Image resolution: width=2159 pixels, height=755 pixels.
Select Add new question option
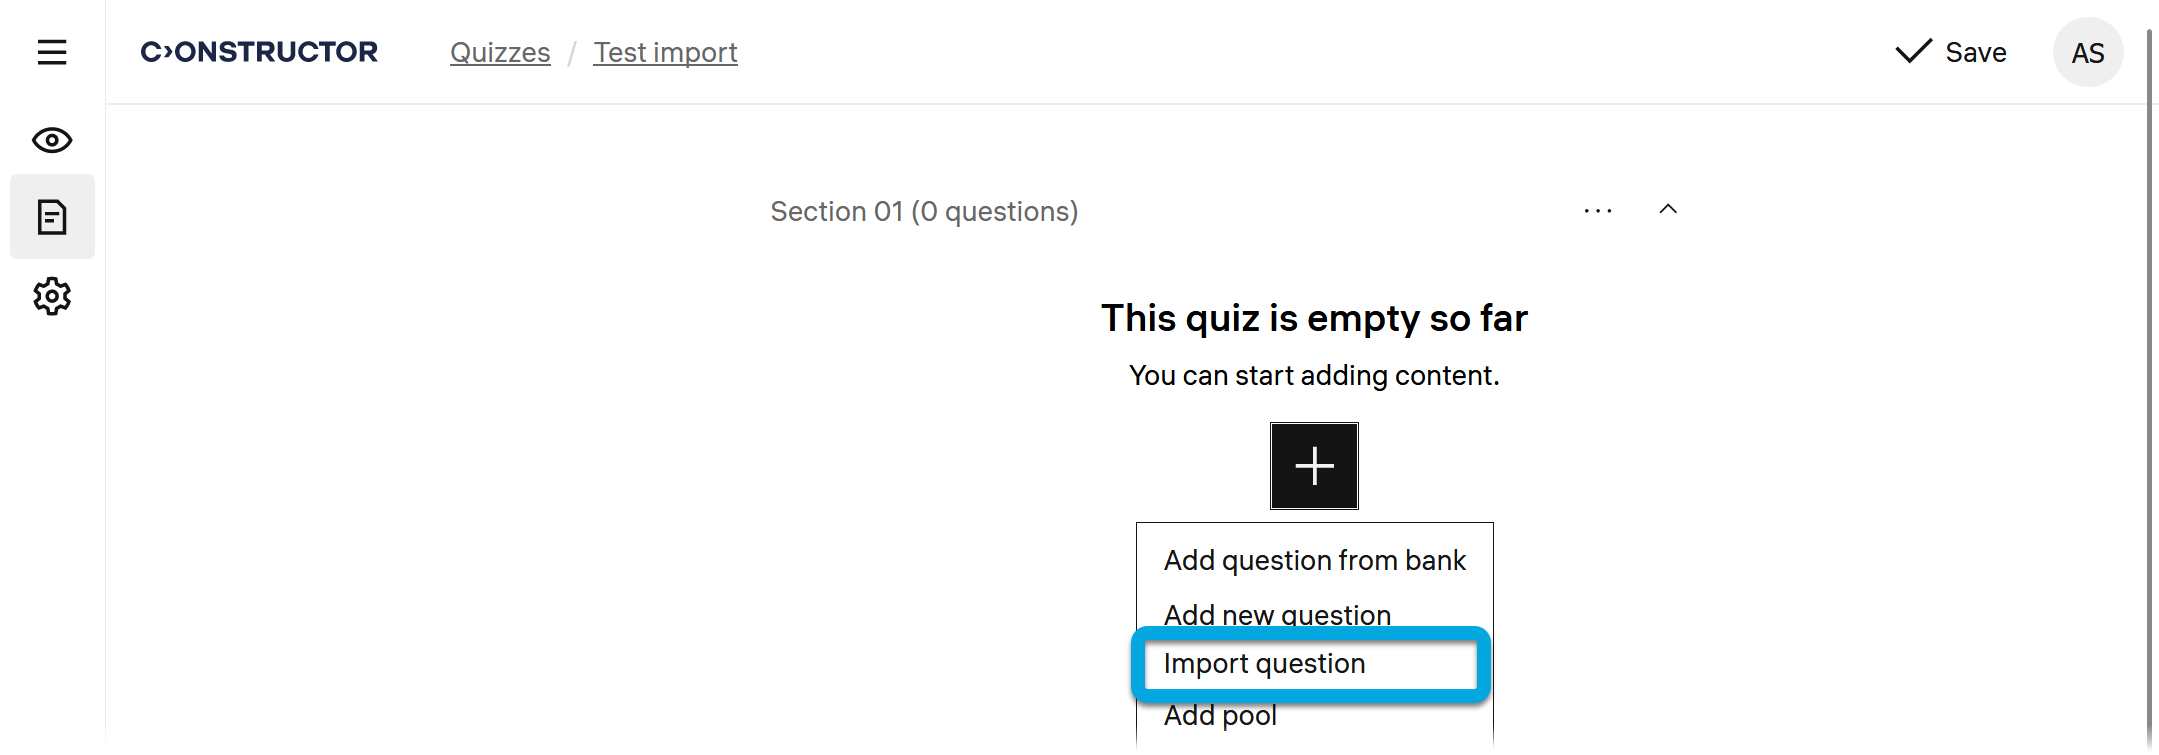coord(1277,614)
